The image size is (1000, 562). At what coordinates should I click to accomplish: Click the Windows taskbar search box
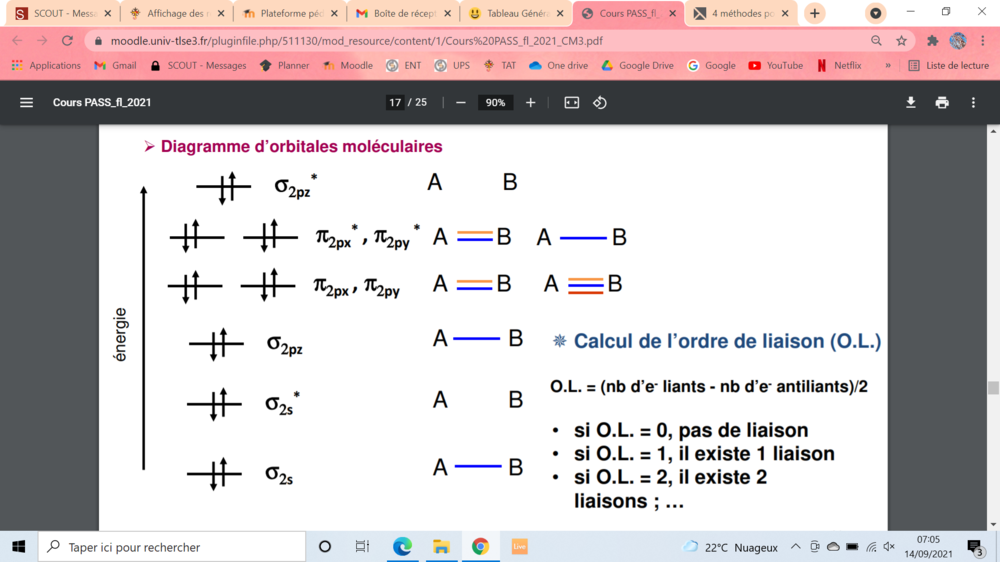pyautogui.click(x=172, y=547)
